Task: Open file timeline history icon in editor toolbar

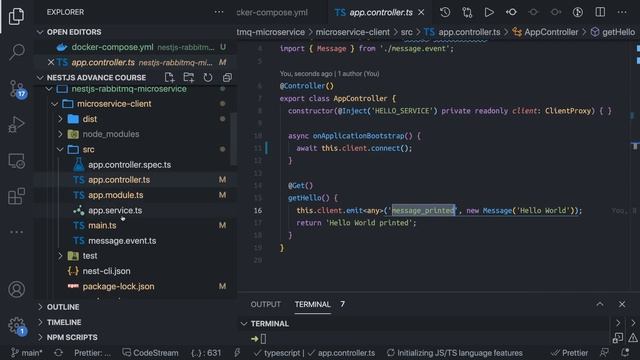Action: click(445, 12)
